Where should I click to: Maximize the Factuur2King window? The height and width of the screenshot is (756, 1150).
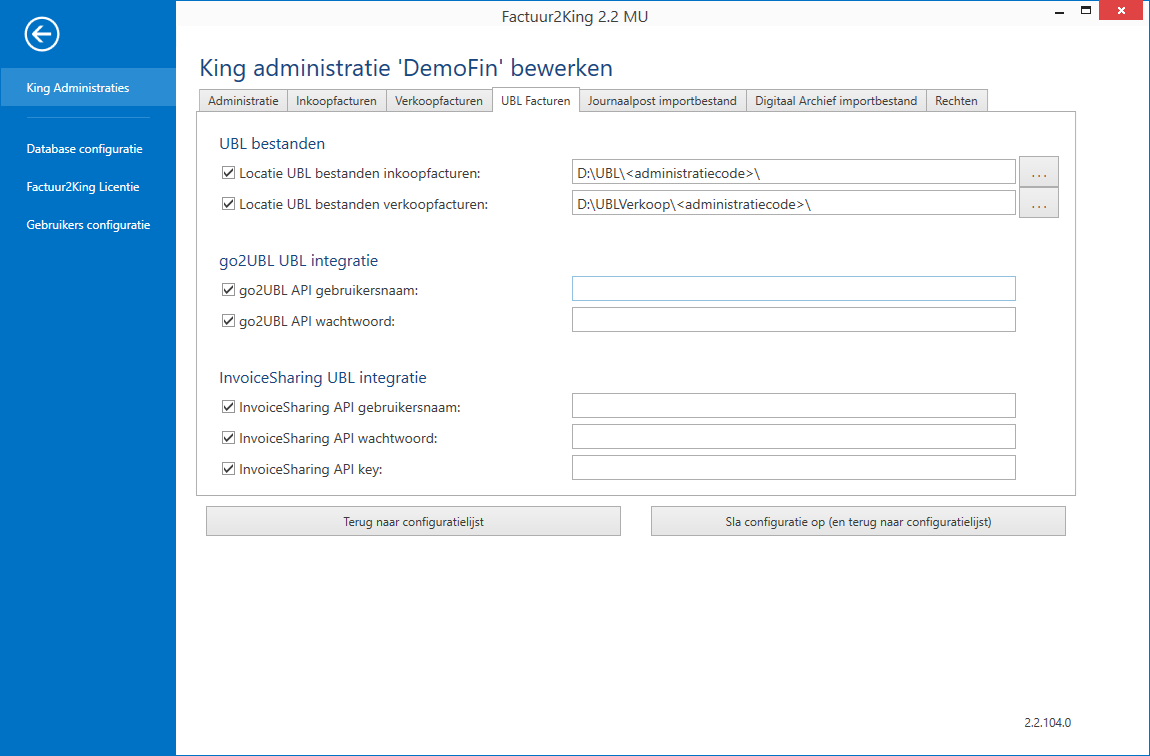[x=1086, y=10]
